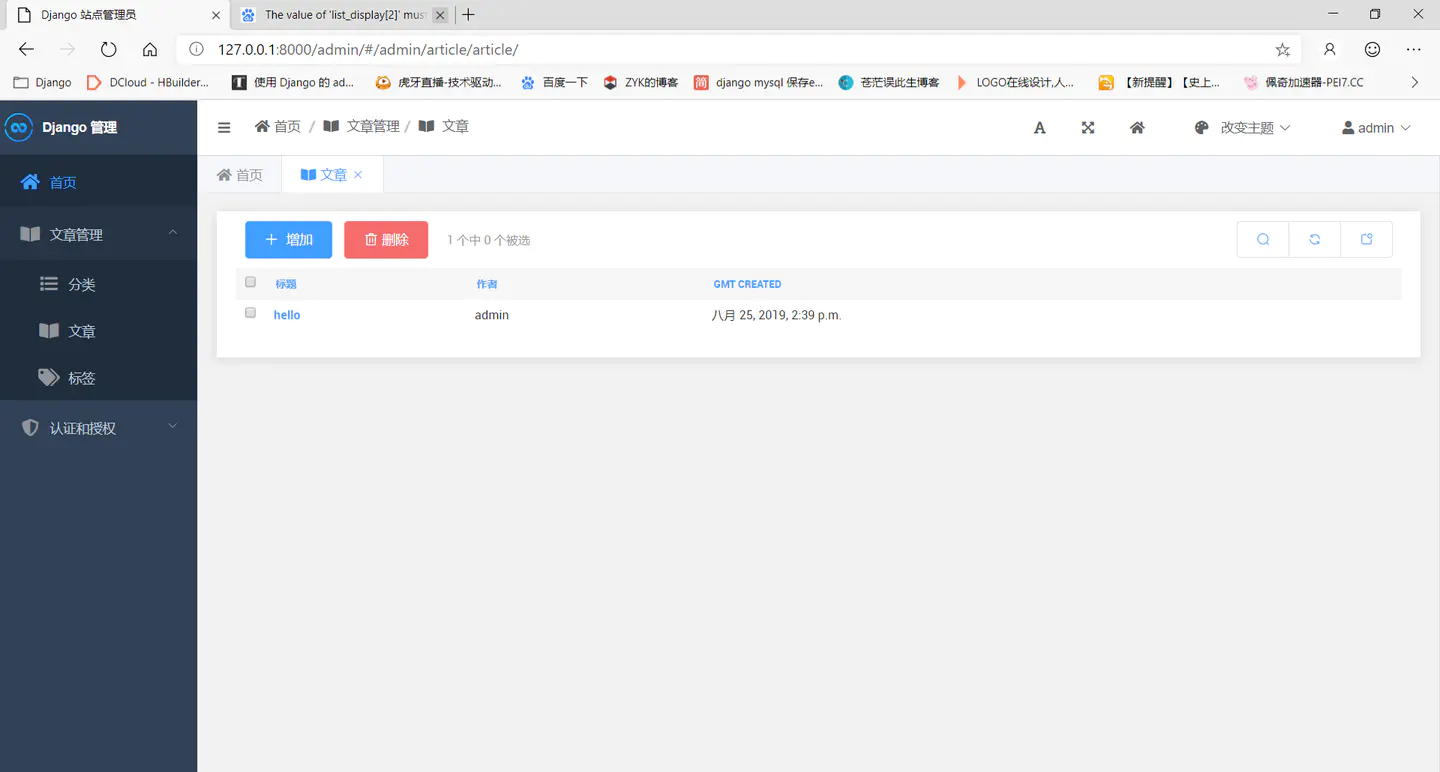Tick the select-all checkbox in table header
The width and height of the screenshot is (1440, 772).
click(x=250, y=282)
